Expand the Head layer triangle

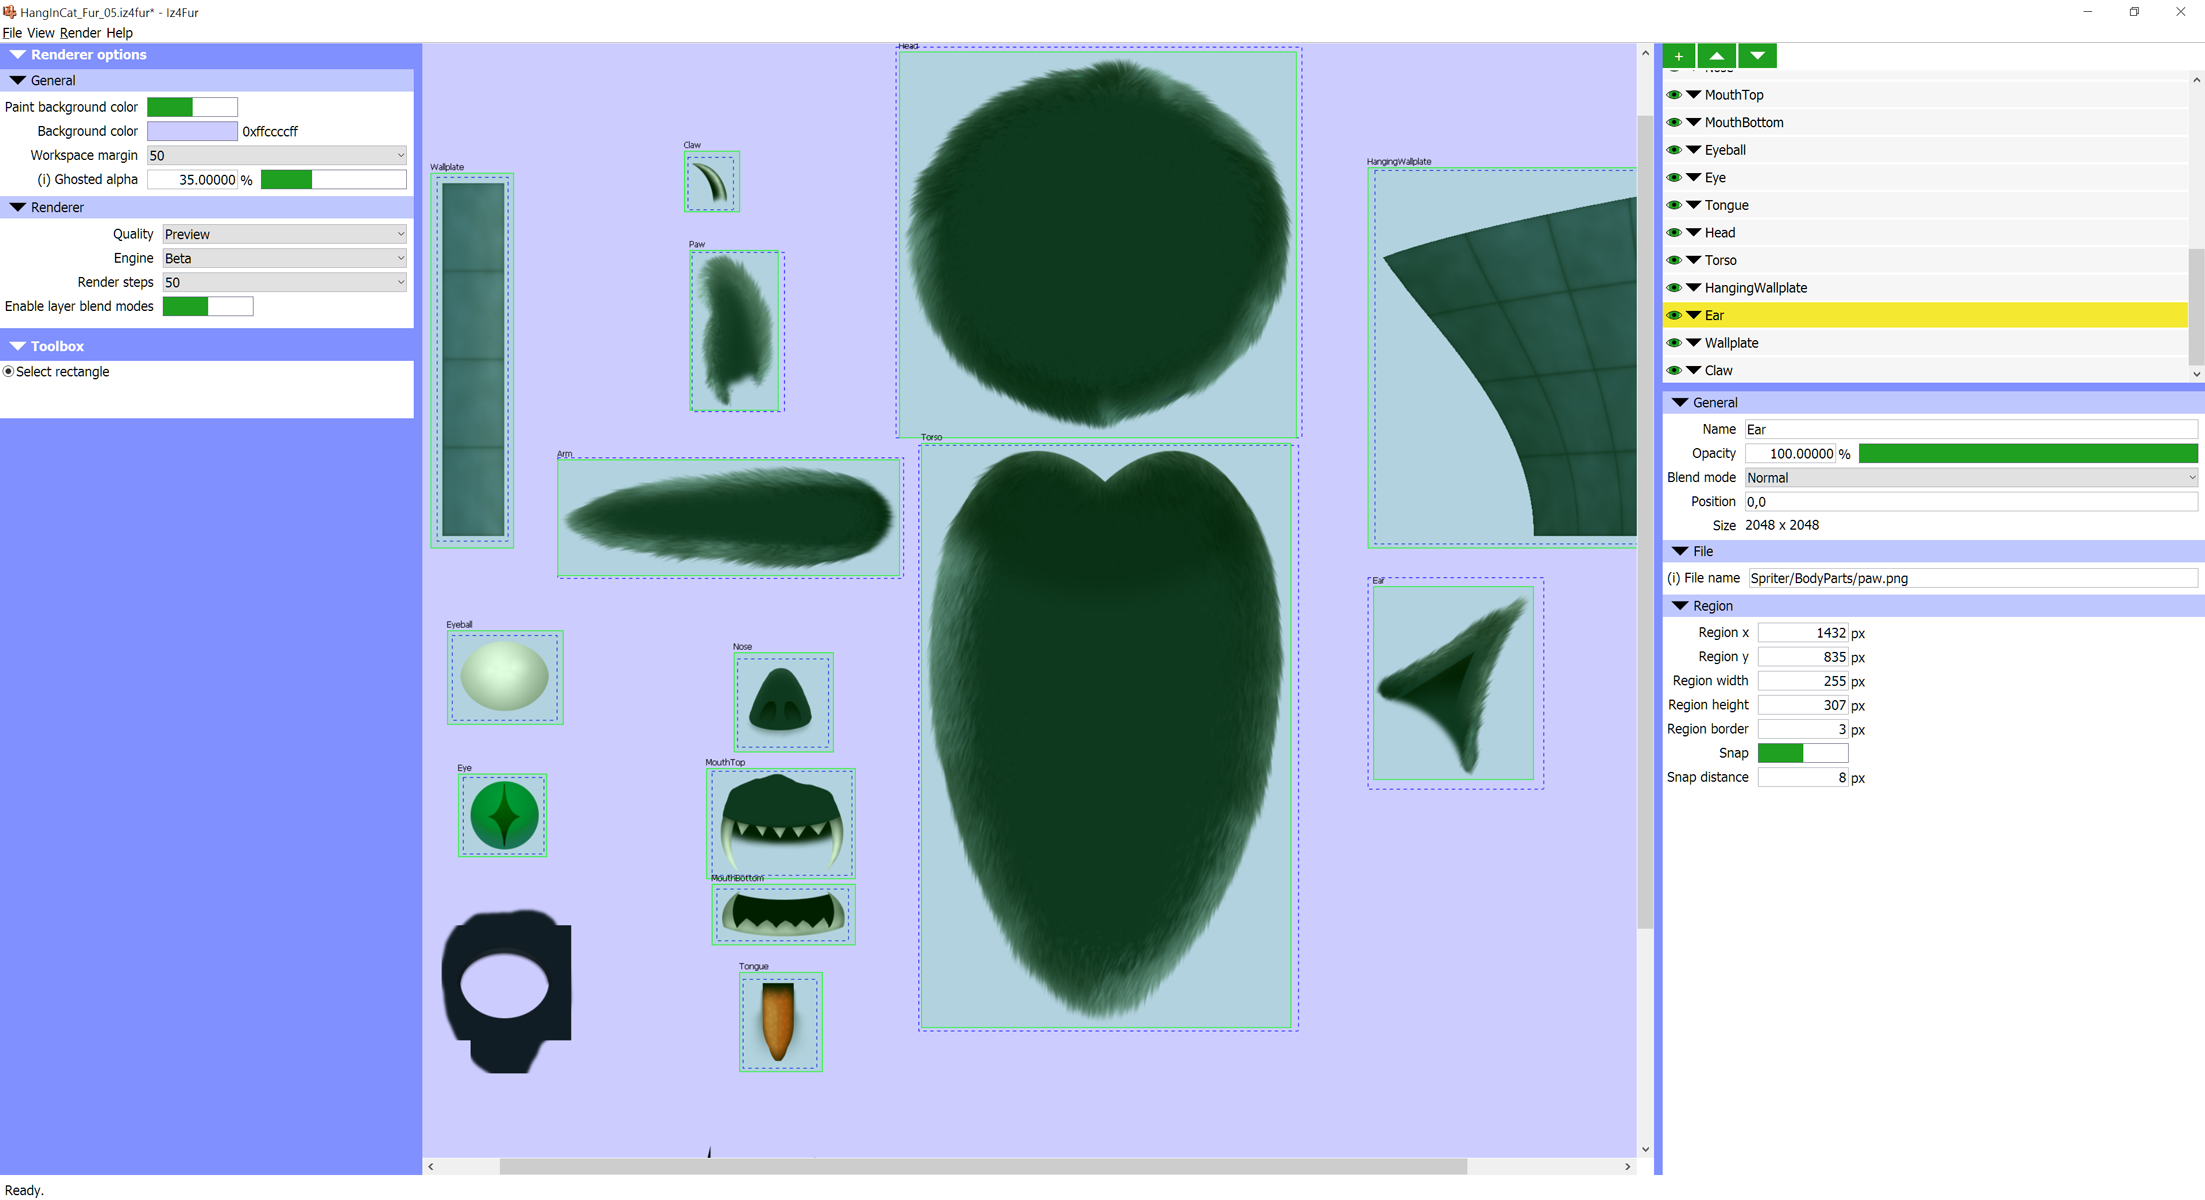pyautogui.click(x=1693, y=232)
